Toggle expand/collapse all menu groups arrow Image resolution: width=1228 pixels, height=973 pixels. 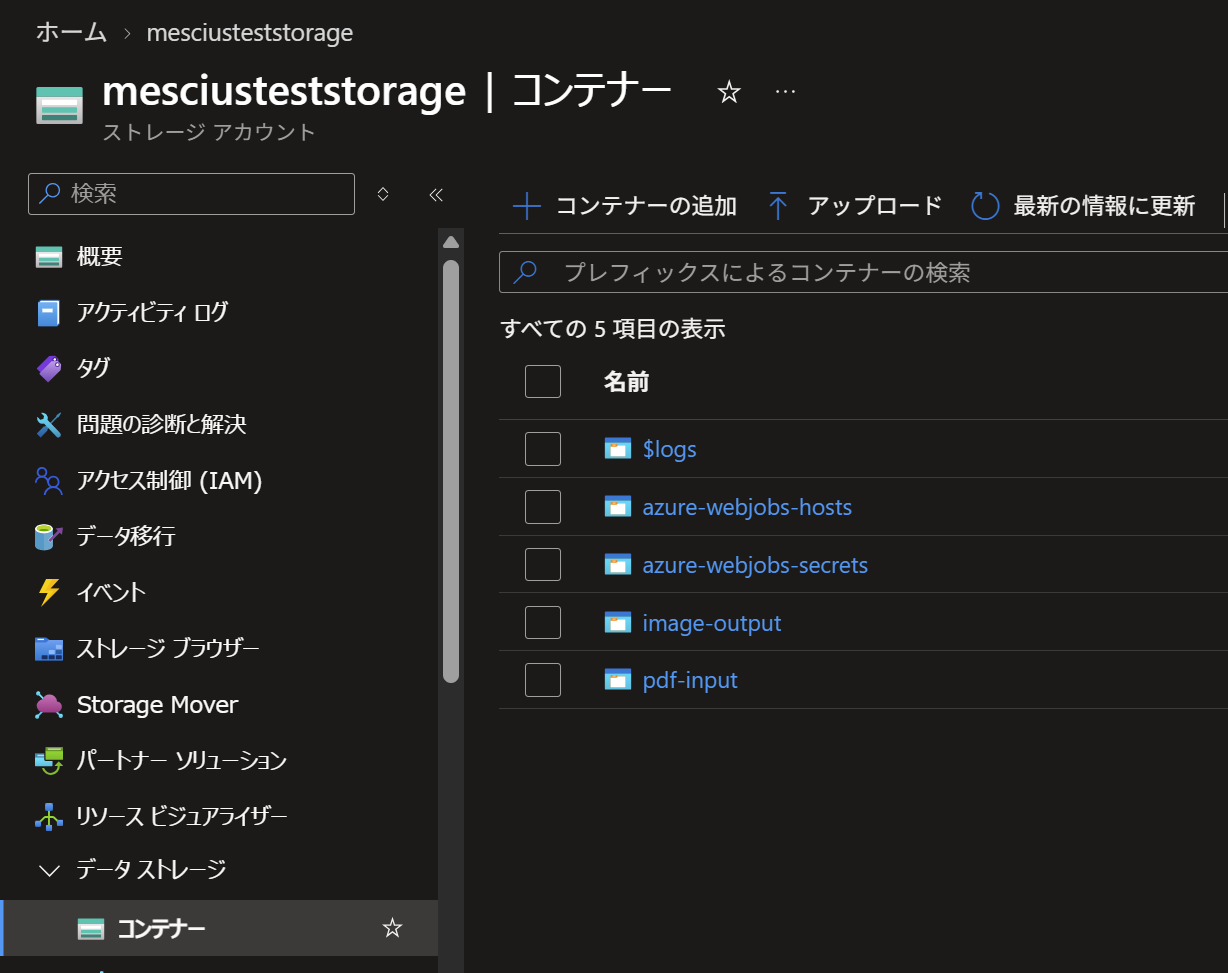tap(382, 194)
